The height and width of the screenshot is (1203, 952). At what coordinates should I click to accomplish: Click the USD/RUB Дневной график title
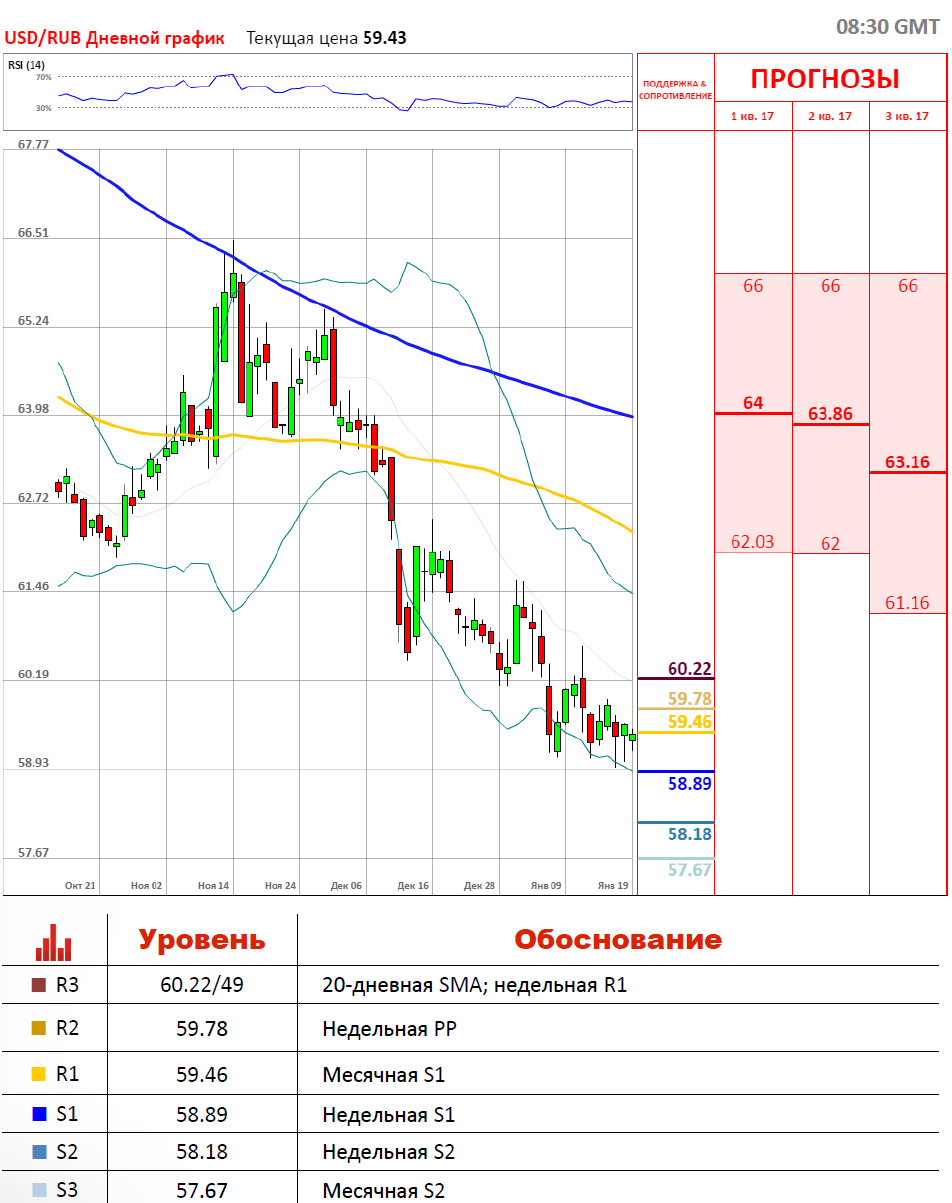point(114,38)
